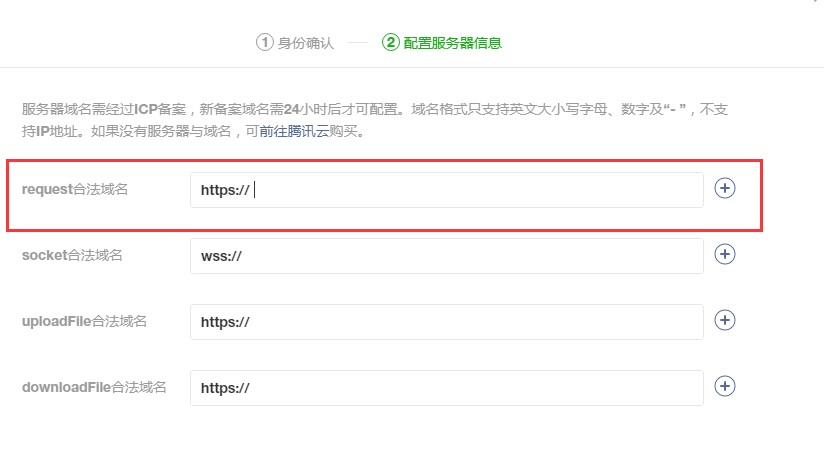Select the 配置服务器信息 step label

pos(452,43)
